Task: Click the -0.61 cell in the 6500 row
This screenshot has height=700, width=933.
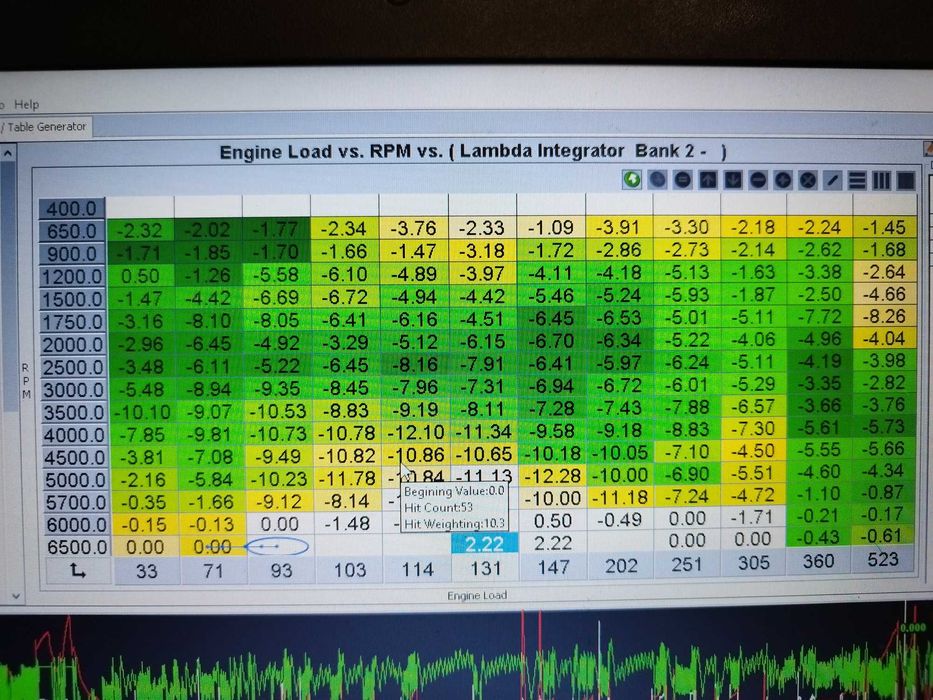Action: (883, 536)
